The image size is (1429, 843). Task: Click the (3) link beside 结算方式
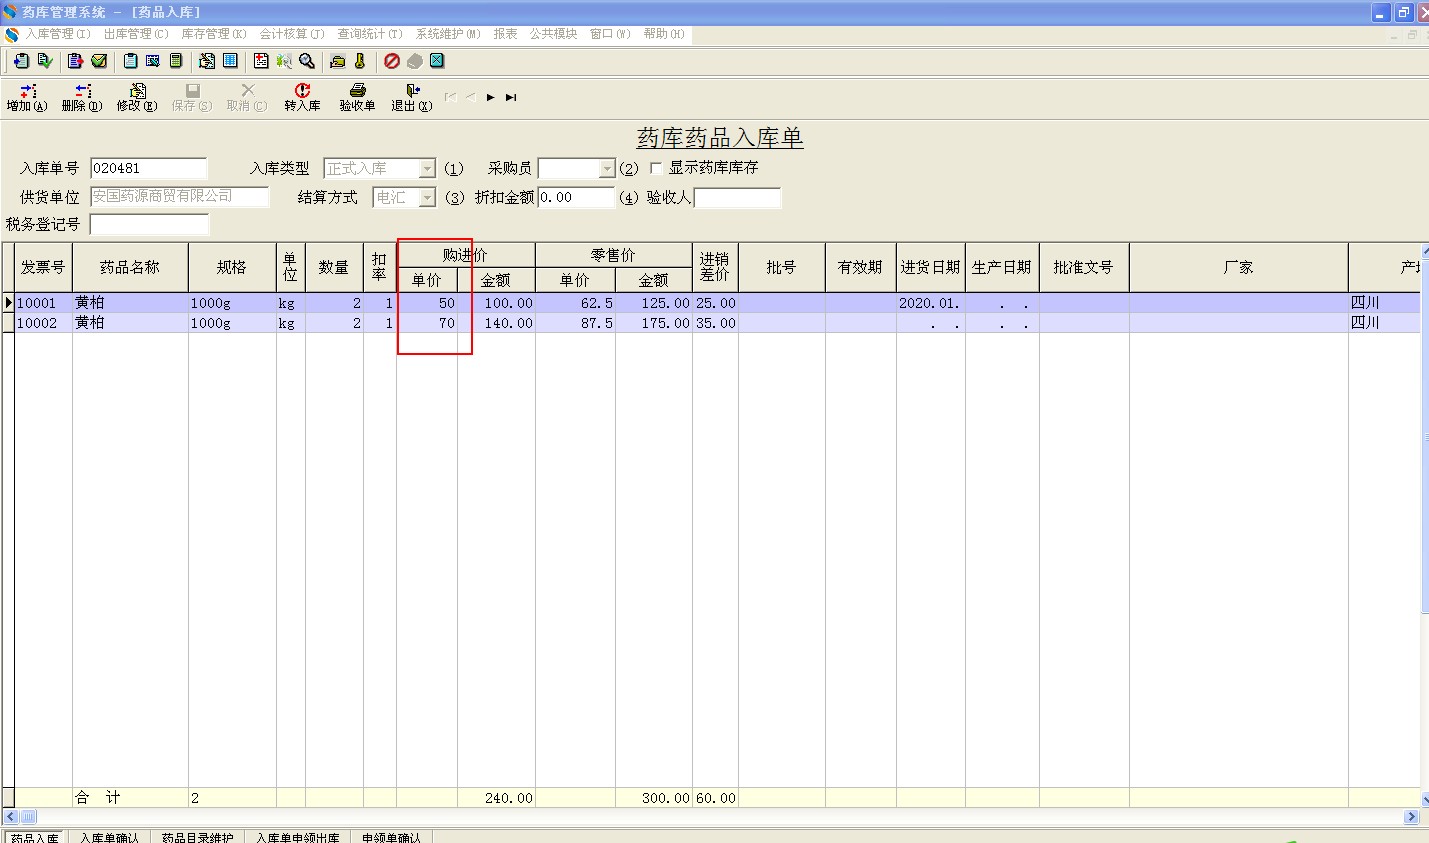click(455, 198)
